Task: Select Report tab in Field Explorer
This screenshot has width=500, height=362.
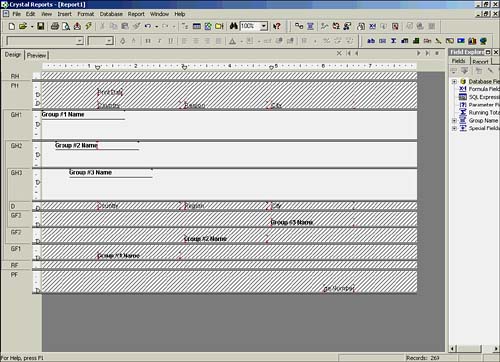Action: 480,61
